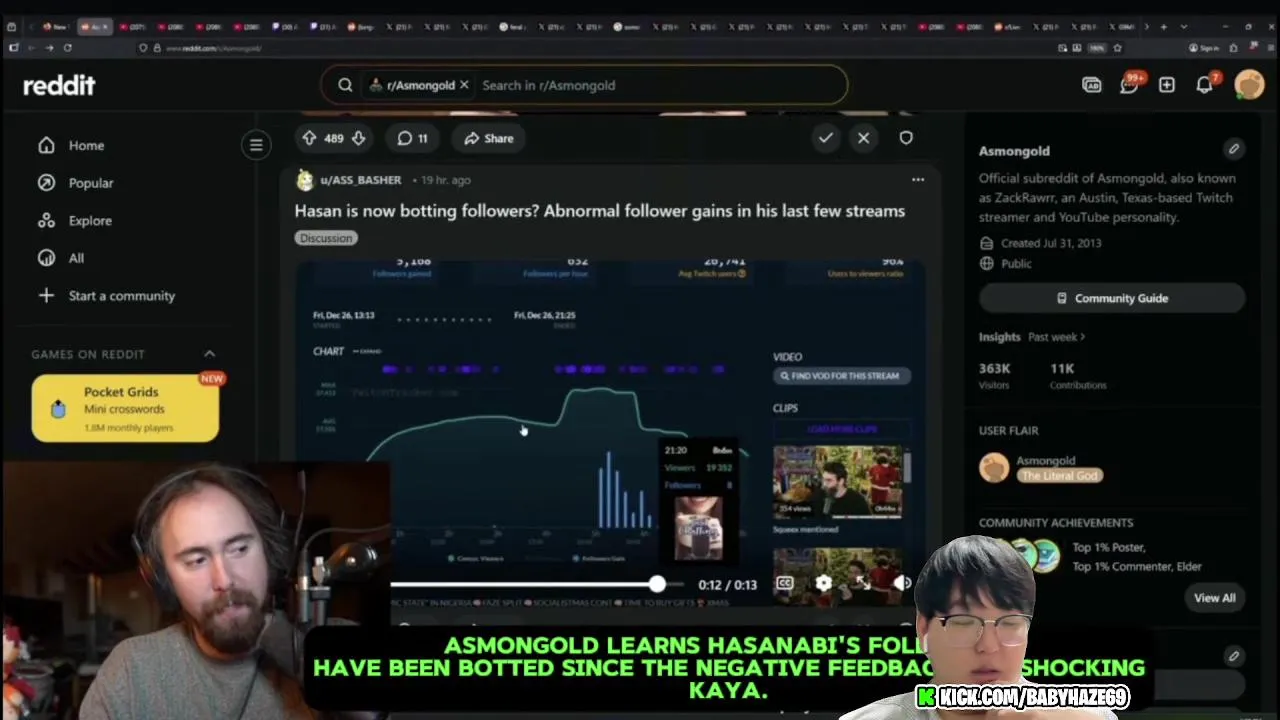Click the u/ASS_BASHER avatar
The image size is (1280, 720).
point(305,180)
